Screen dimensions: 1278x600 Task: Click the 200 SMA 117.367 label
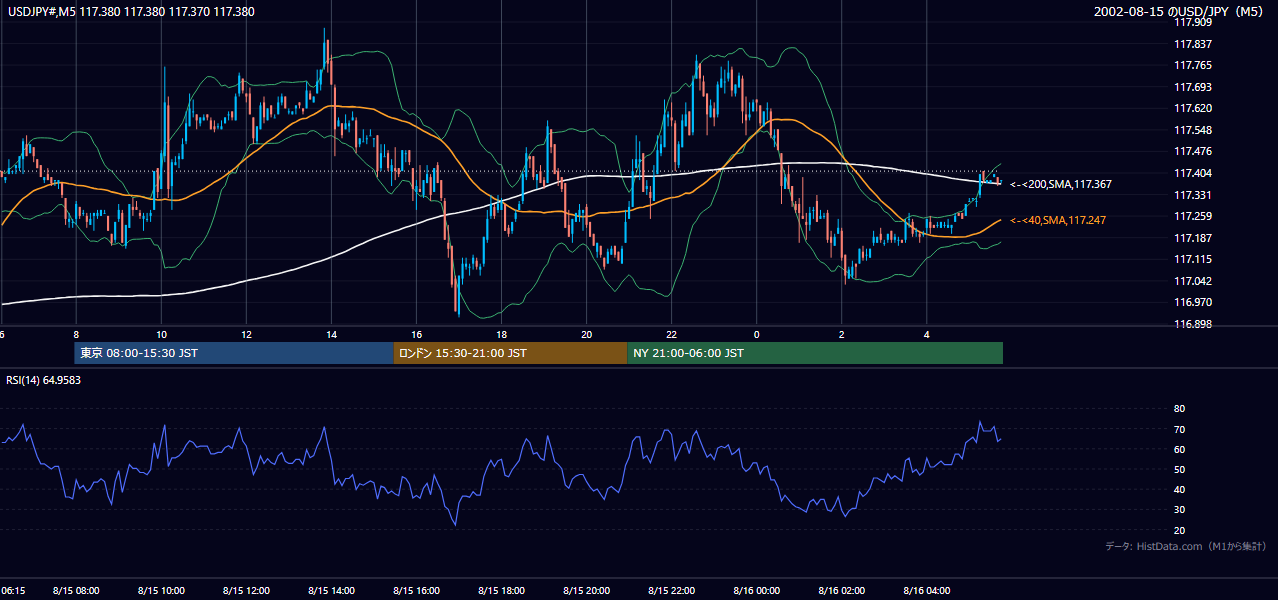click(x=1061, y=184)
